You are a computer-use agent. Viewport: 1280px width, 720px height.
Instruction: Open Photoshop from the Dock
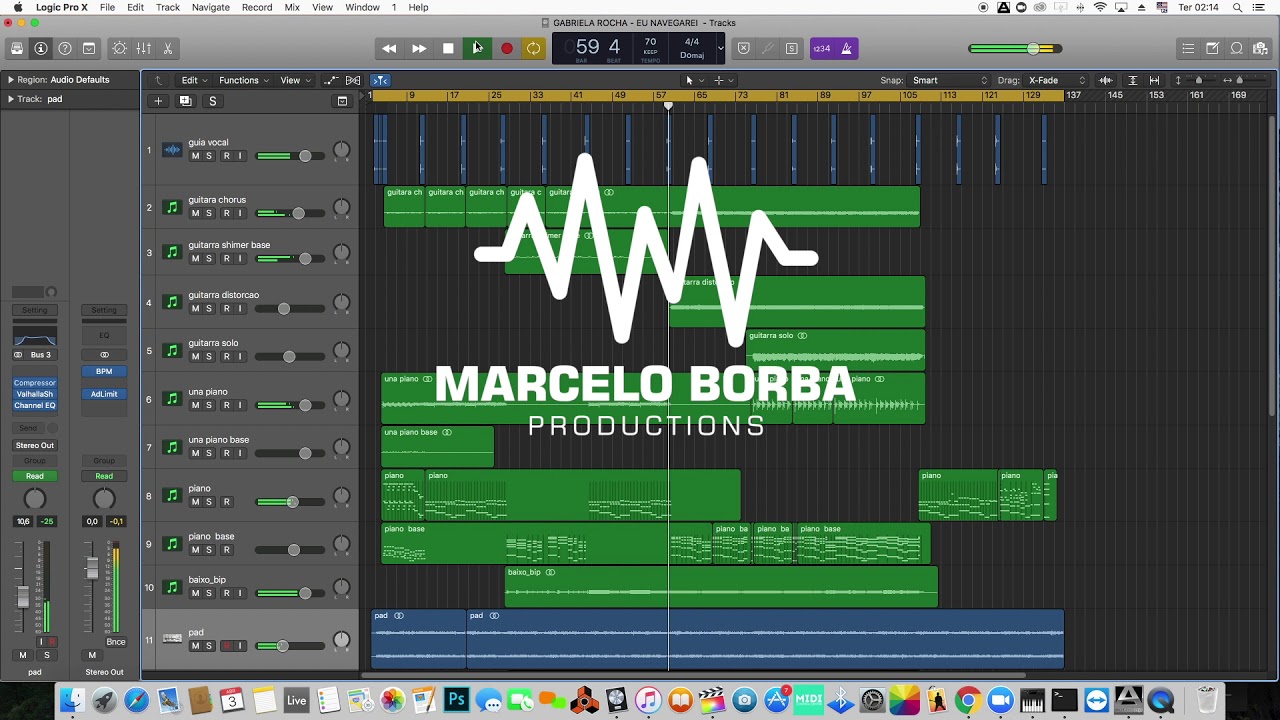tap(457, 700)
